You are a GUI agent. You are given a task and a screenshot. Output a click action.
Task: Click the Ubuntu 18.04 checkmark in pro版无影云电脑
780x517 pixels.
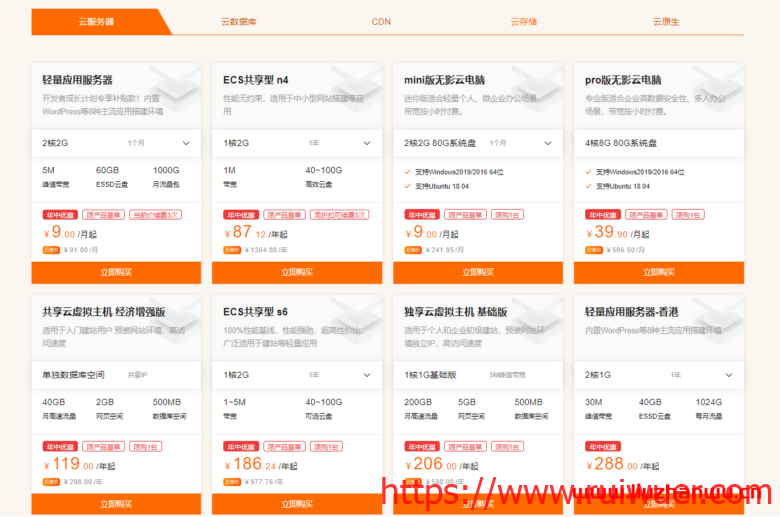coord(588,186)
